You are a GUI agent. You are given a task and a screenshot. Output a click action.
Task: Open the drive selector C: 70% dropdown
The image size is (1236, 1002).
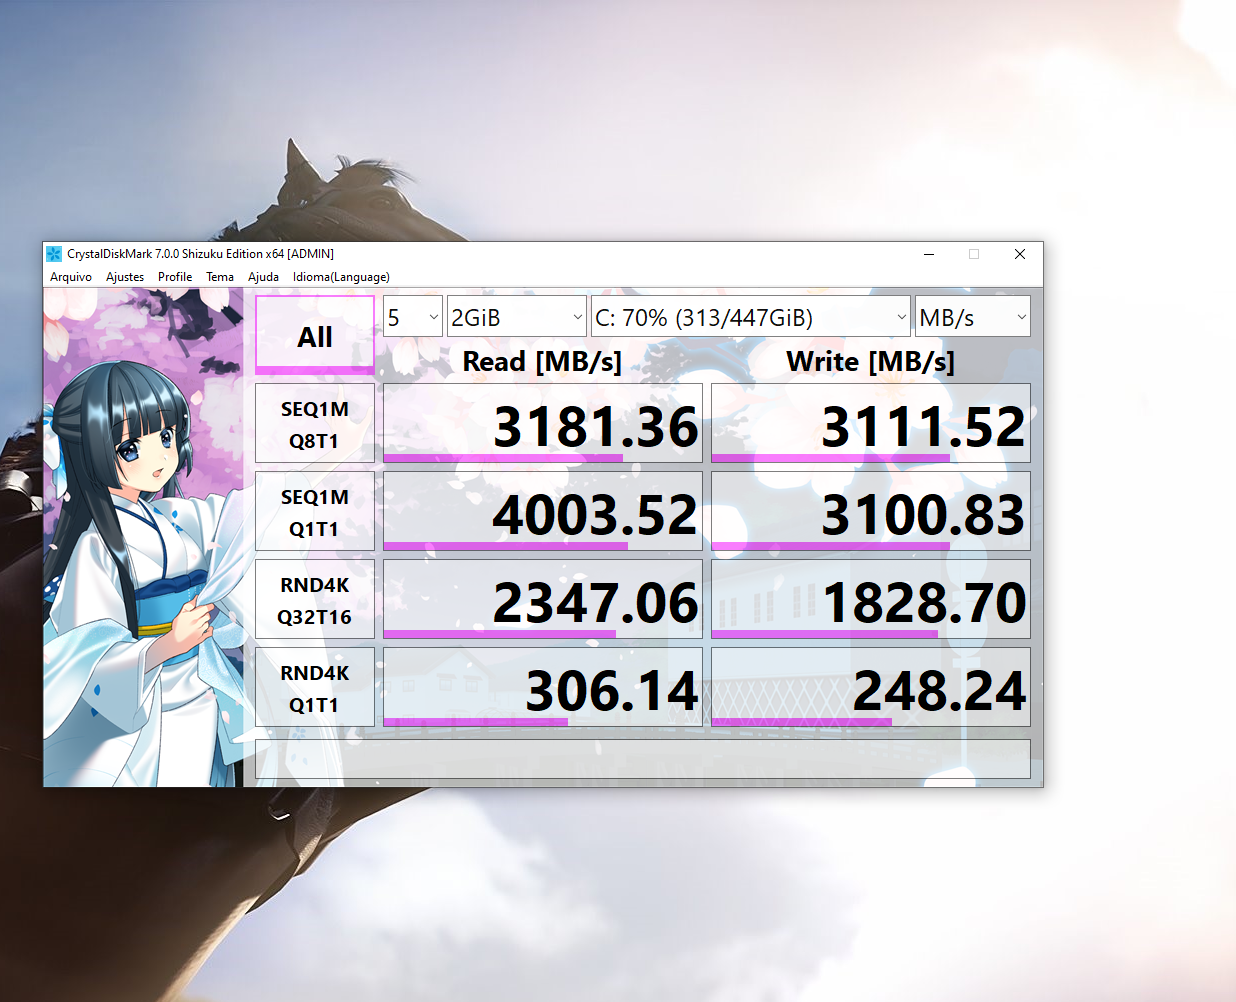click(x=751, y=317)
